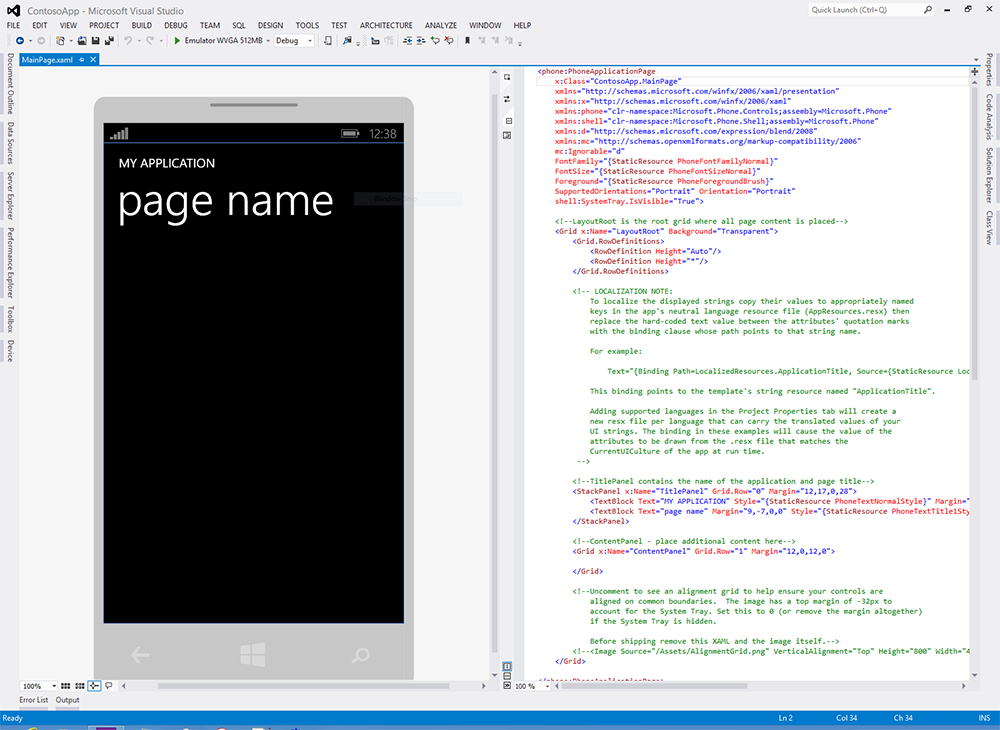The height and width of the screenshot is (730, 1000).
Task: Select the 'MY APPLICATION' text in designer
Action: (x=166, y=163)
